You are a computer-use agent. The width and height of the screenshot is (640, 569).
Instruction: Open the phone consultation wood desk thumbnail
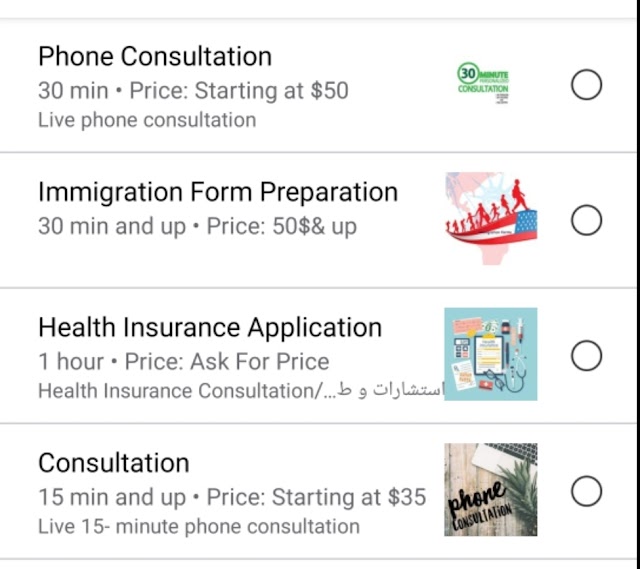(491, 489)
